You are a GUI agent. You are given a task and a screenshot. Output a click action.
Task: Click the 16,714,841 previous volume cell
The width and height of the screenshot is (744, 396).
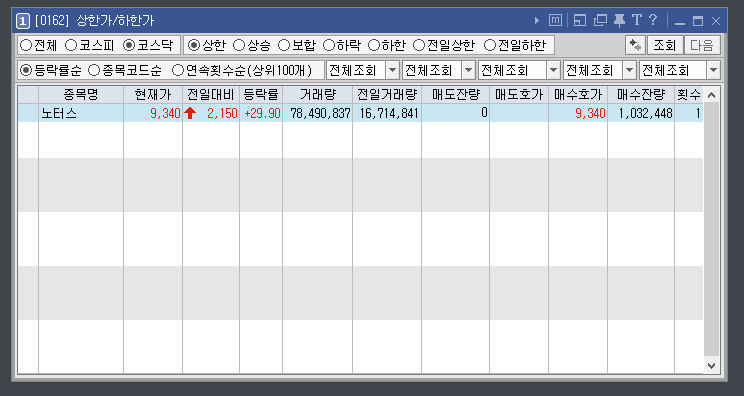[387, 113]
